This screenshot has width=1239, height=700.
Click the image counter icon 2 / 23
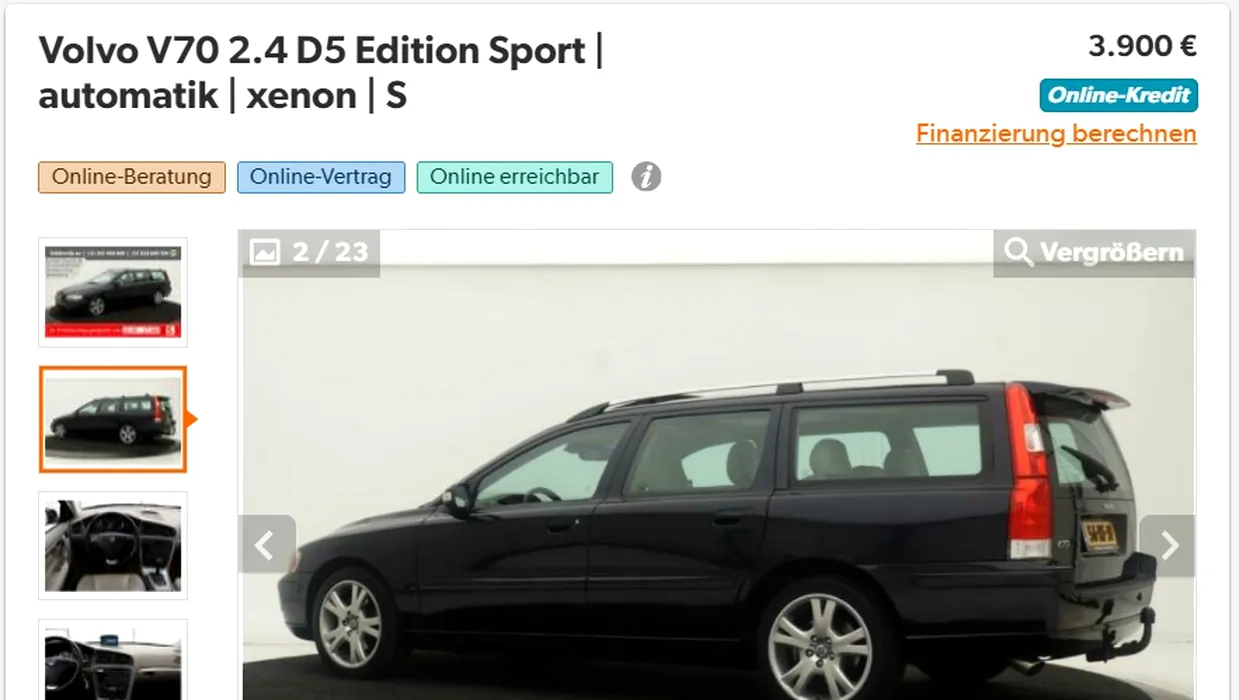[x=264, y=252]
